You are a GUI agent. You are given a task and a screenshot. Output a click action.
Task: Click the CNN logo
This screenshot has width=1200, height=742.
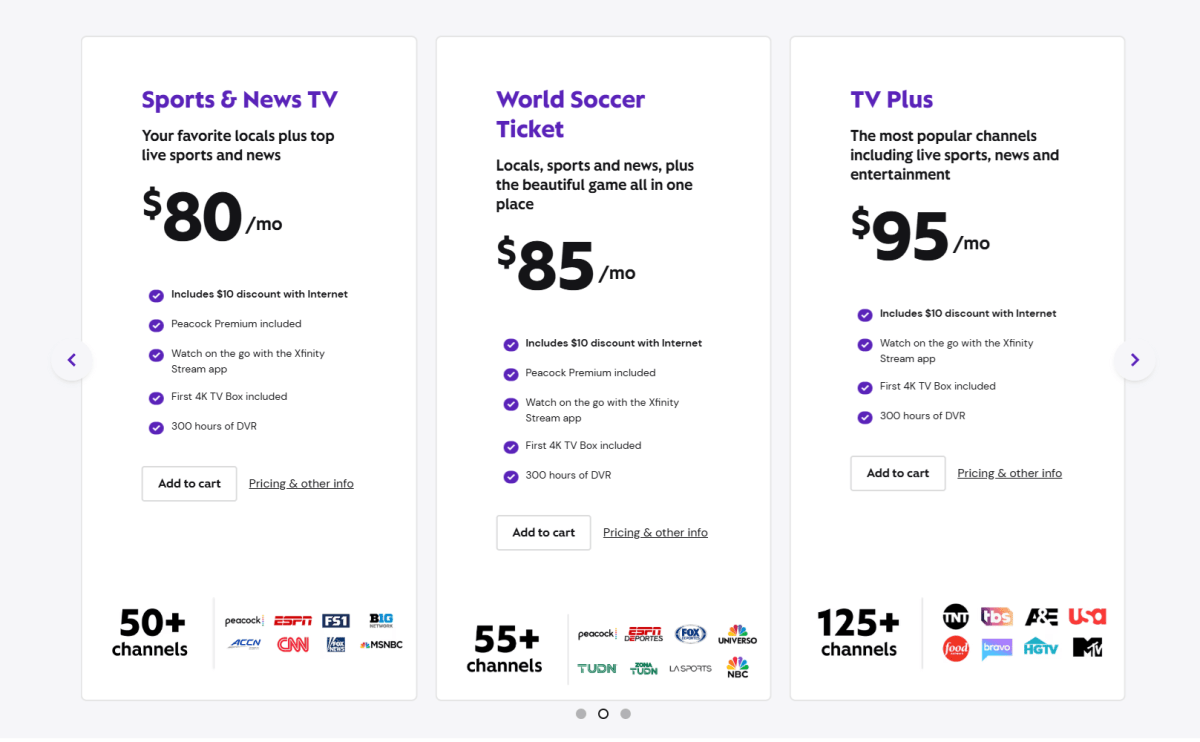tap(293, 644)
